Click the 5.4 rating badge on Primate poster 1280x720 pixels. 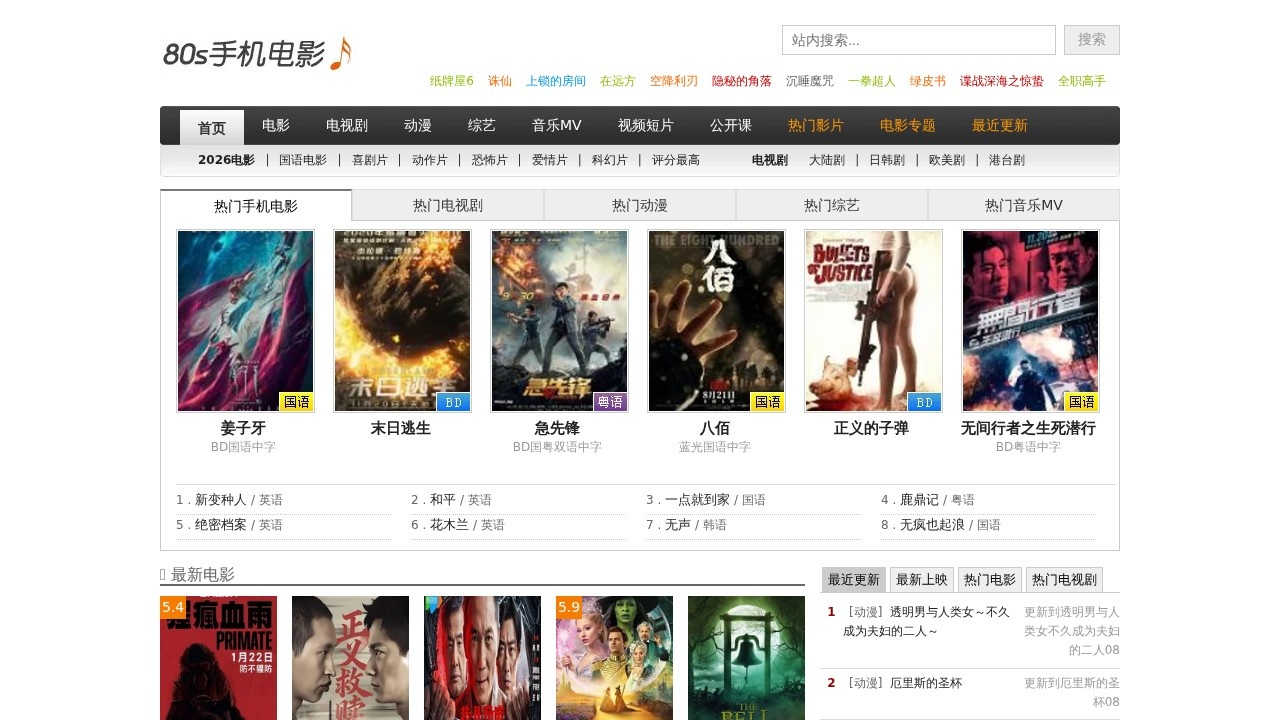(x=173, y=607)
